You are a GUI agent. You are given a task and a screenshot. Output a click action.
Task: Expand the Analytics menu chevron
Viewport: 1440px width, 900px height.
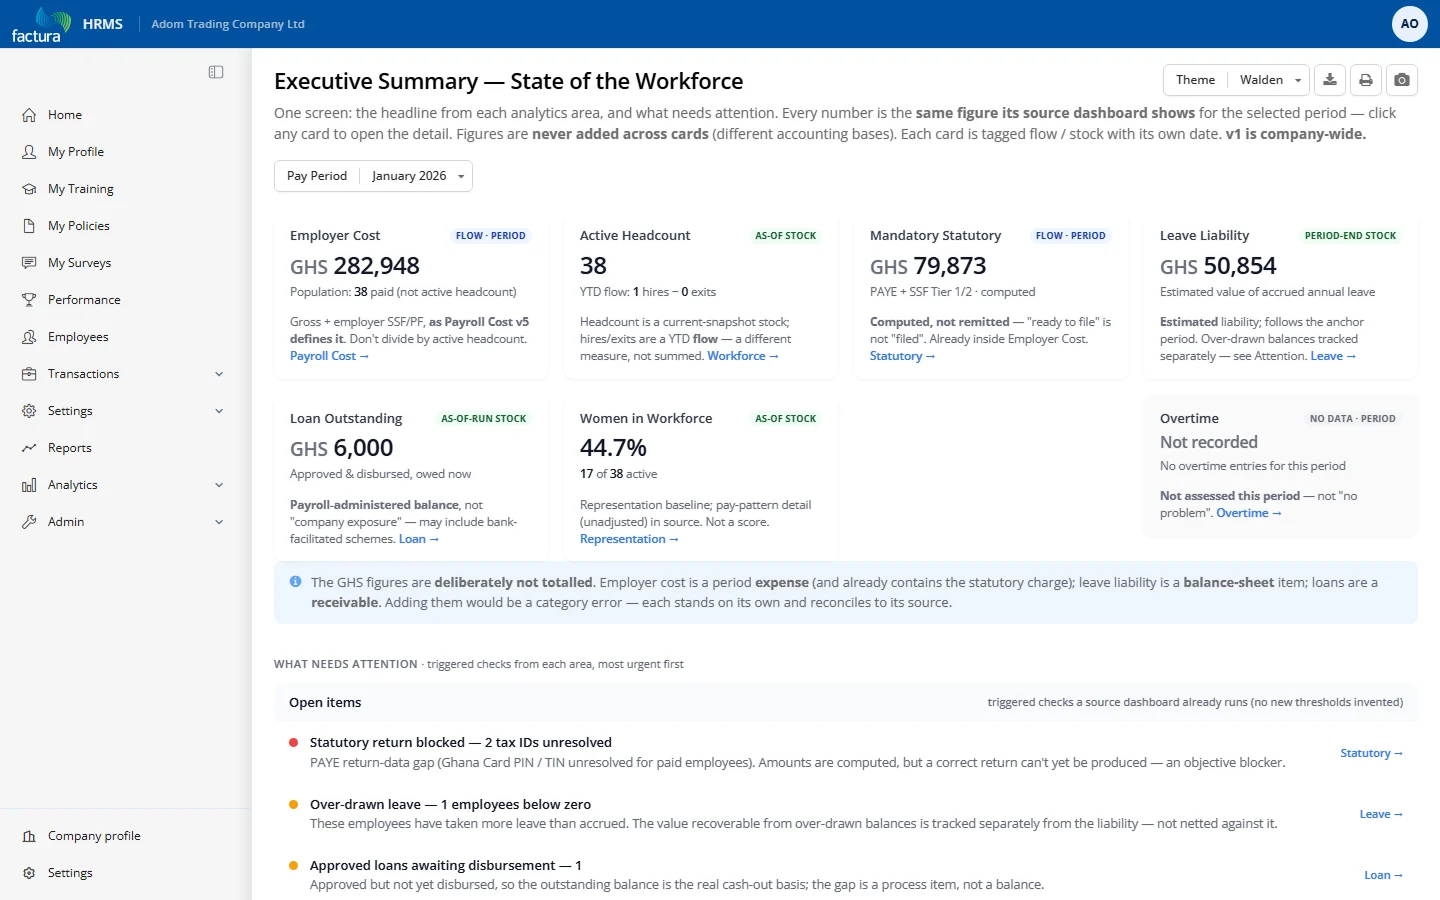click(219, 485)
